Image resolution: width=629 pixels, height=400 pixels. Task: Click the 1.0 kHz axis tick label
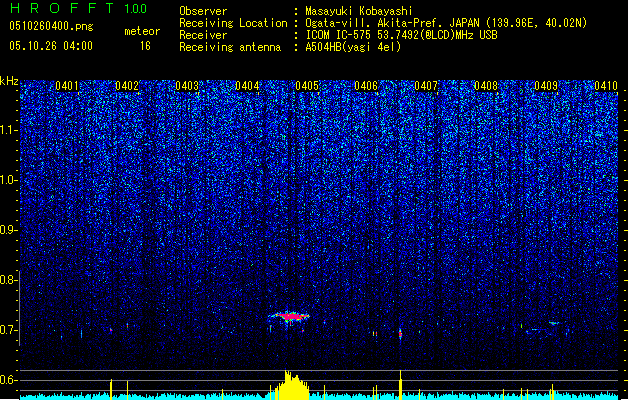[x=9, y=181]
